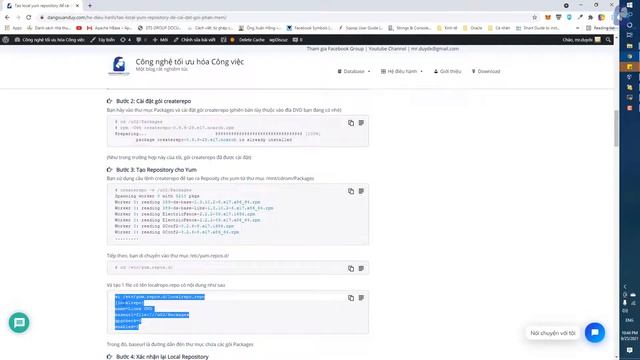Copy the createrepo install code block
Viewport: 640px width, 360px height.
(x=351, y=123)
